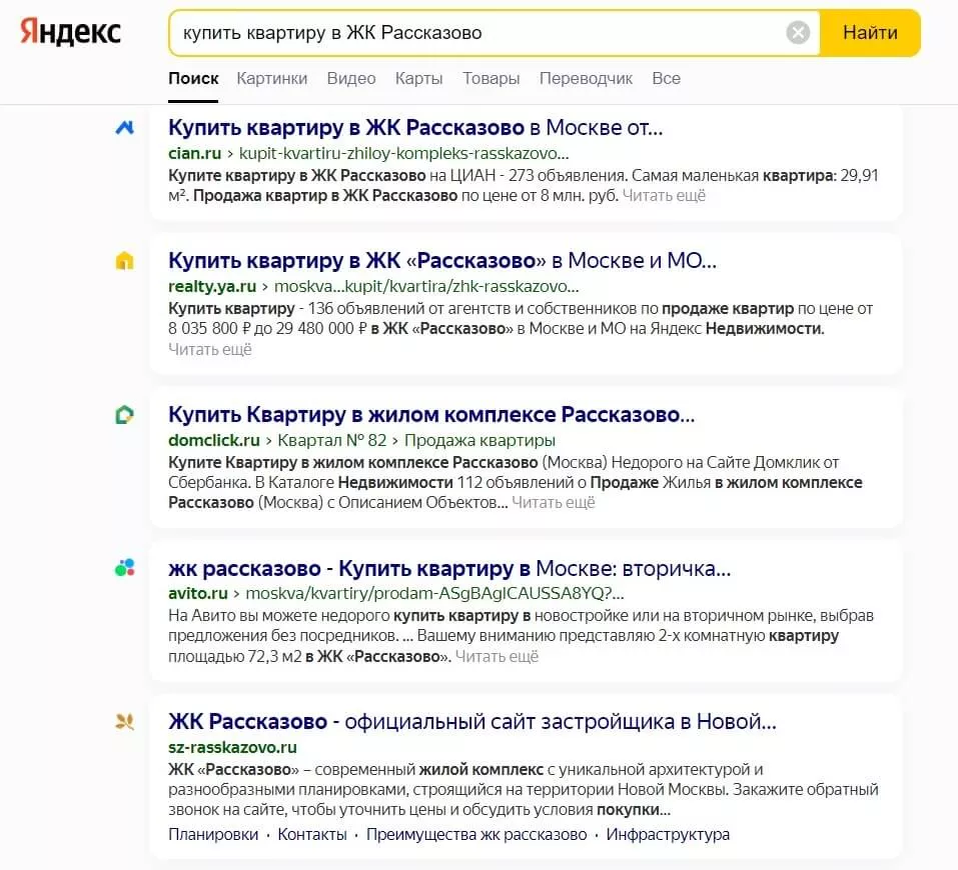Click the text '273 объявления' in the cian.ru snippet
This screenshot has width=958, height=870.
point(568,175)
